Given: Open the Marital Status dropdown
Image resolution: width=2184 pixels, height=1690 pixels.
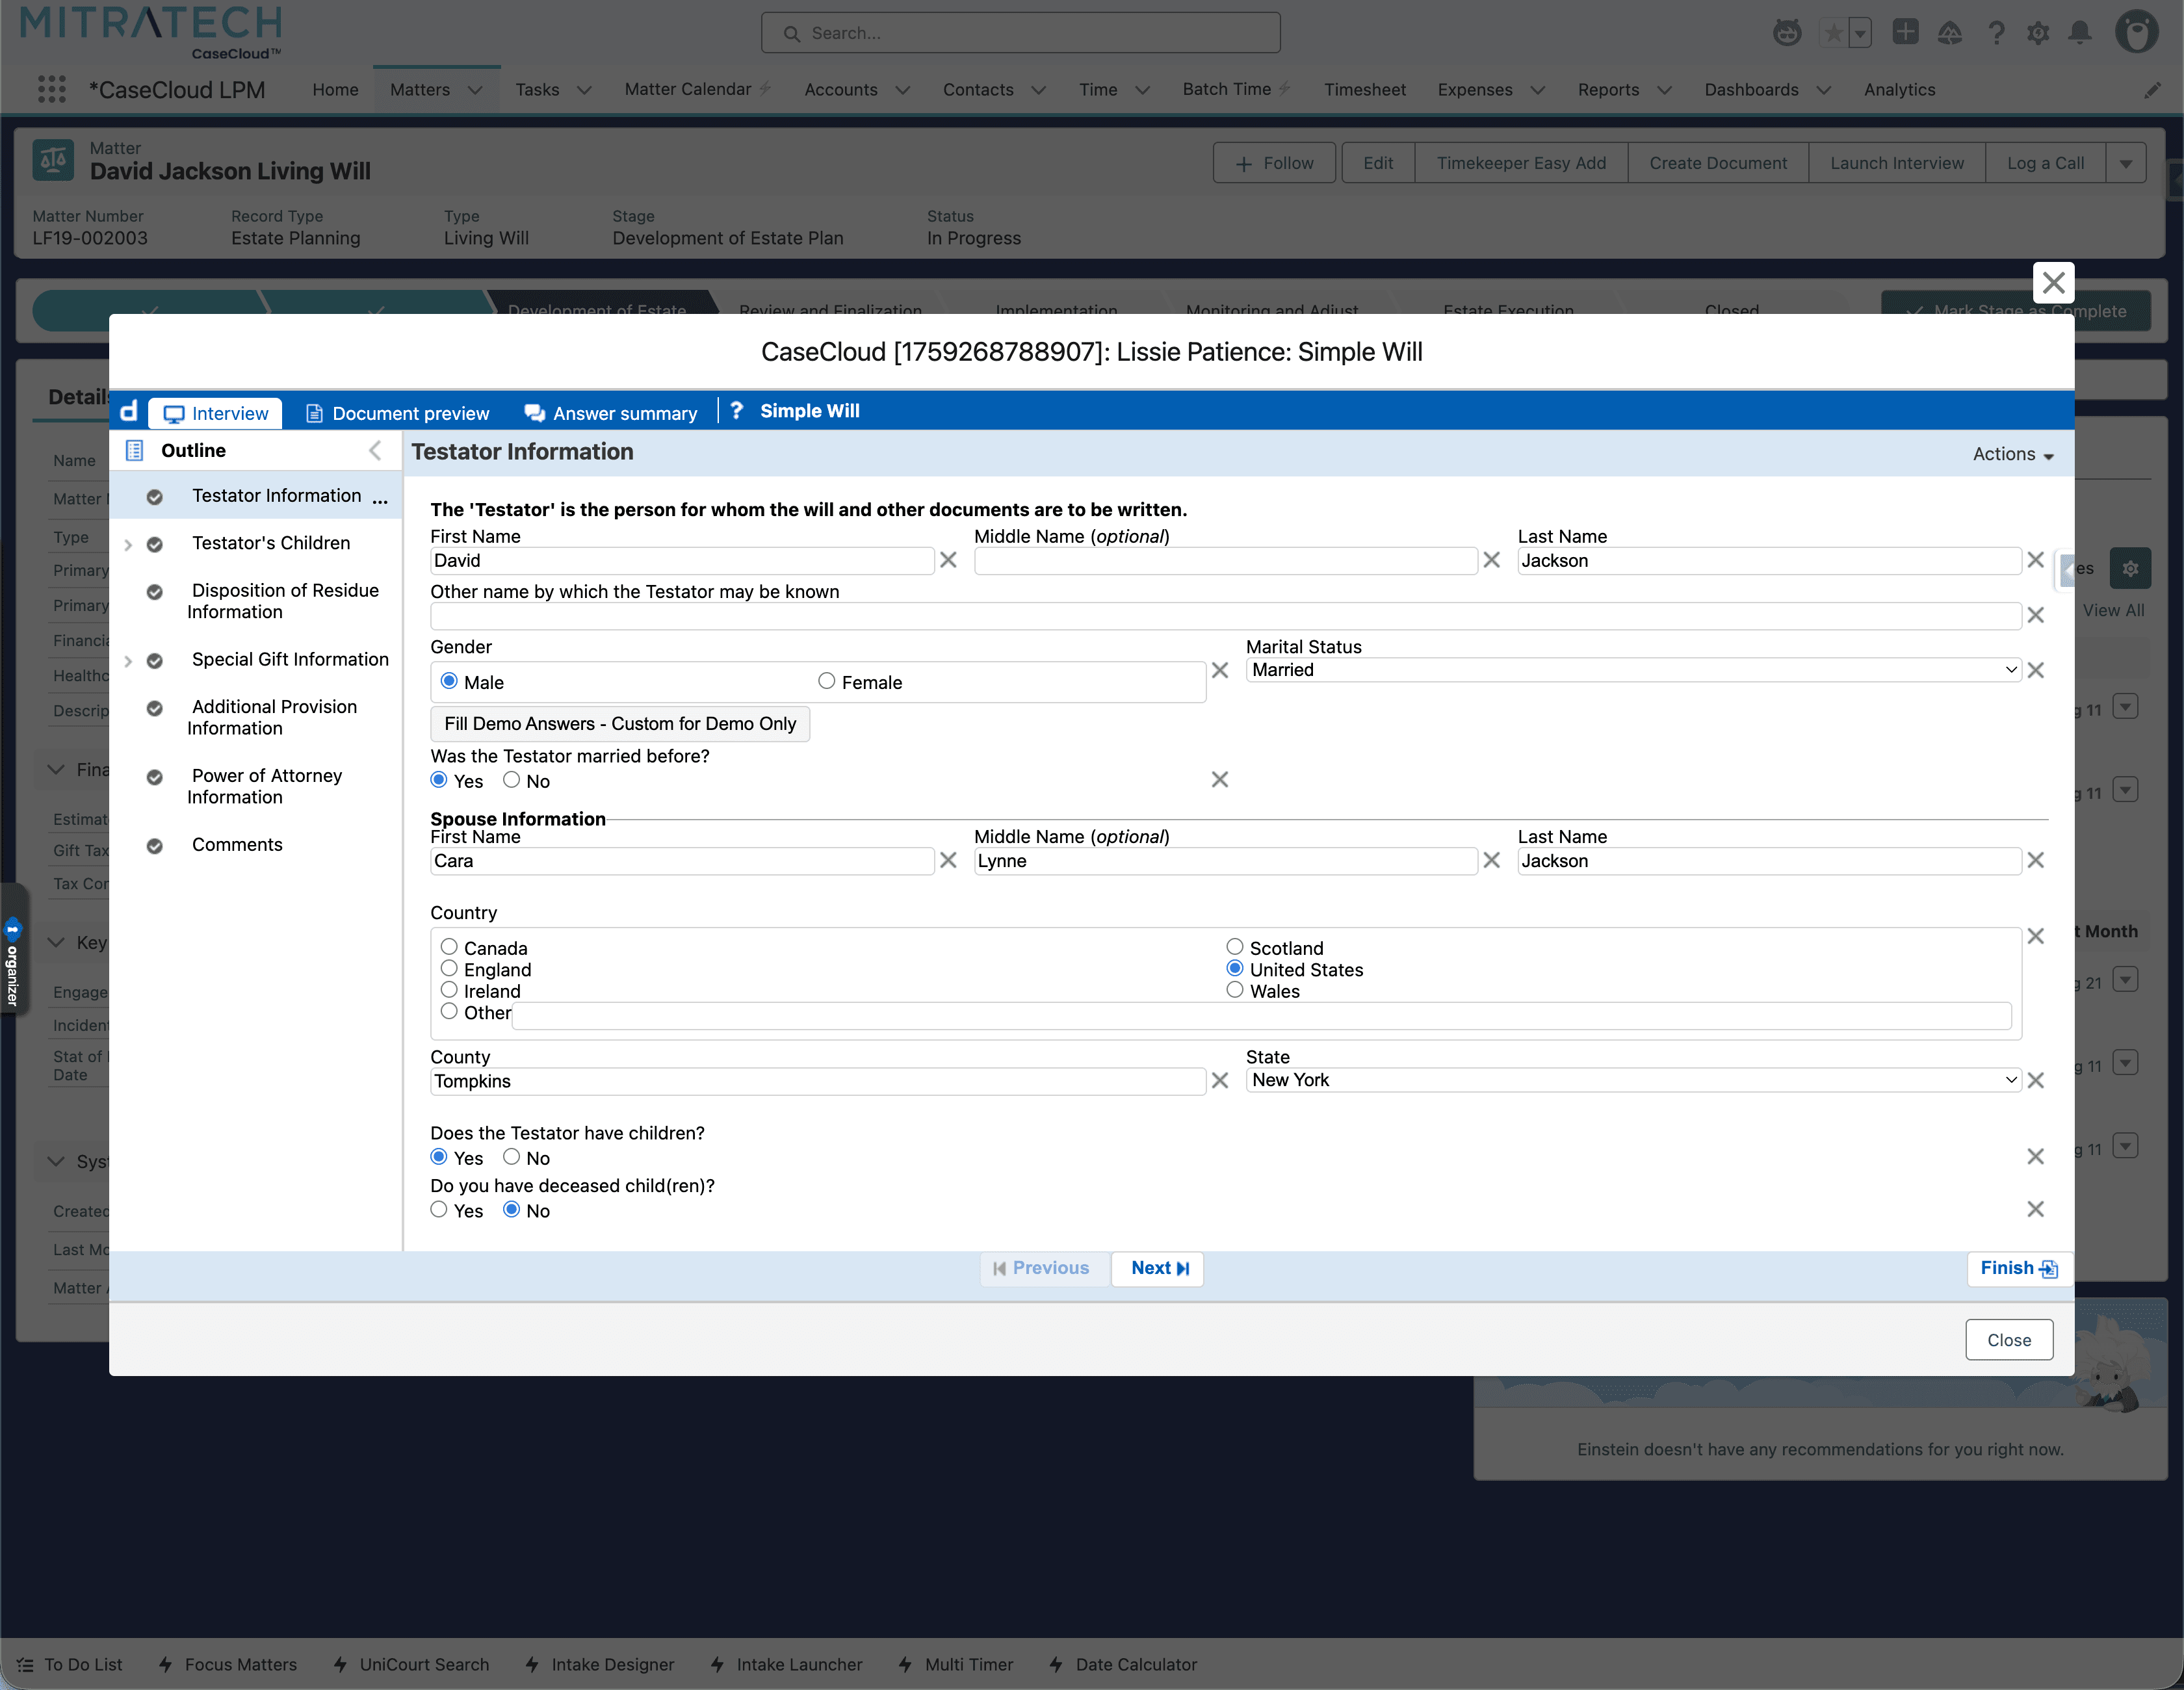Looking at the screenshot, I should [x=1633, y=670].
